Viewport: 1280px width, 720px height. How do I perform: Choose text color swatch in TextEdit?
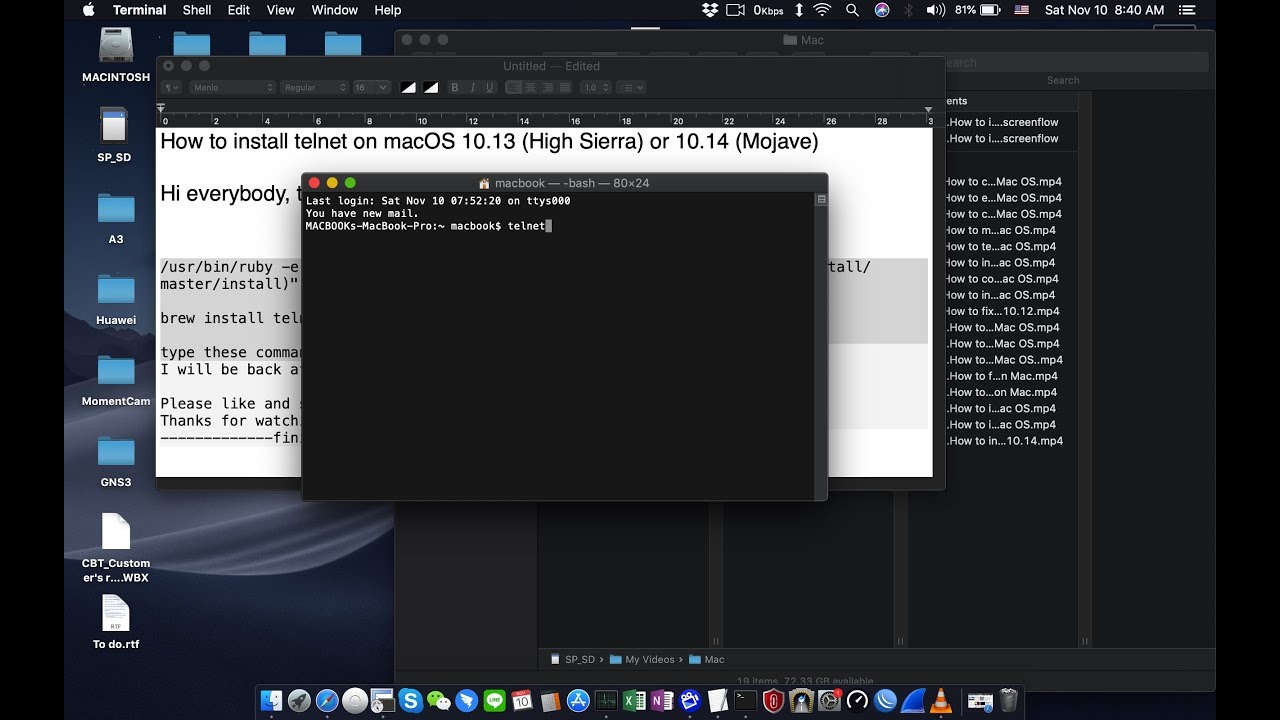tap(408, 88)
